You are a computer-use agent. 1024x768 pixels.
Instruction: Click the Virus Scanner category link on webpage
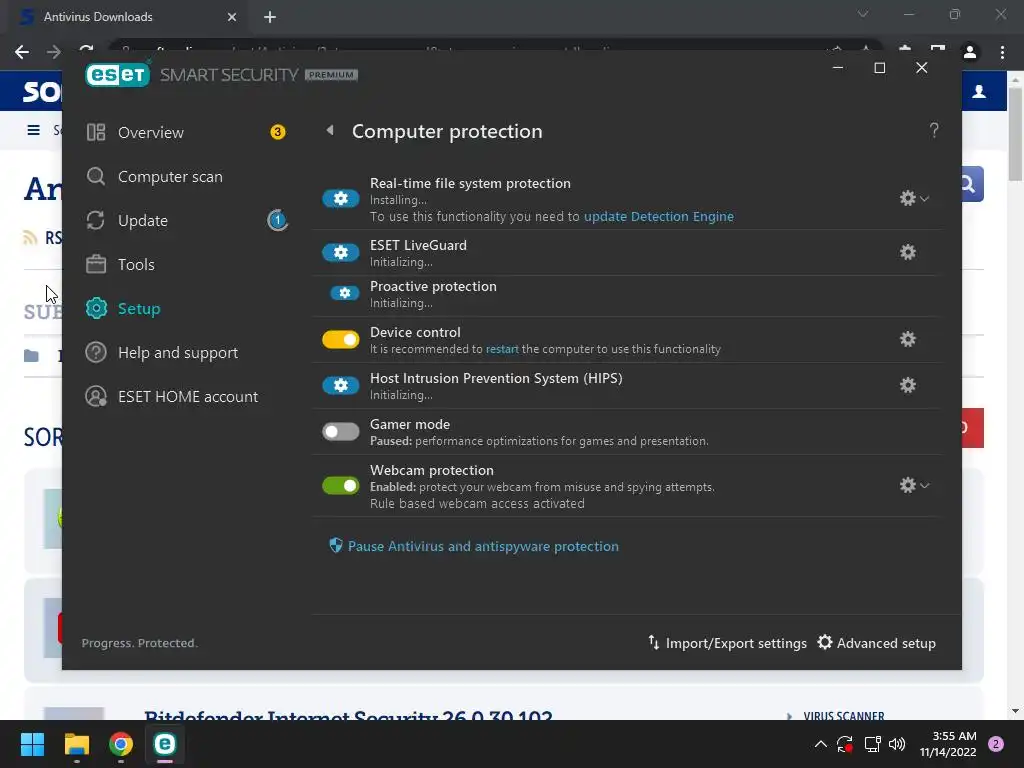[x=844, y=715]
